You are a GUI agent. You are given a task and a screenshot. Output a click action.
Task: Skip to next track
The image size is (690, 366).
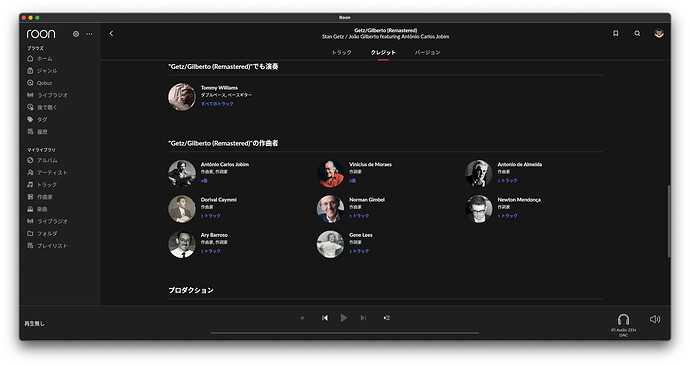coord(363,318)
